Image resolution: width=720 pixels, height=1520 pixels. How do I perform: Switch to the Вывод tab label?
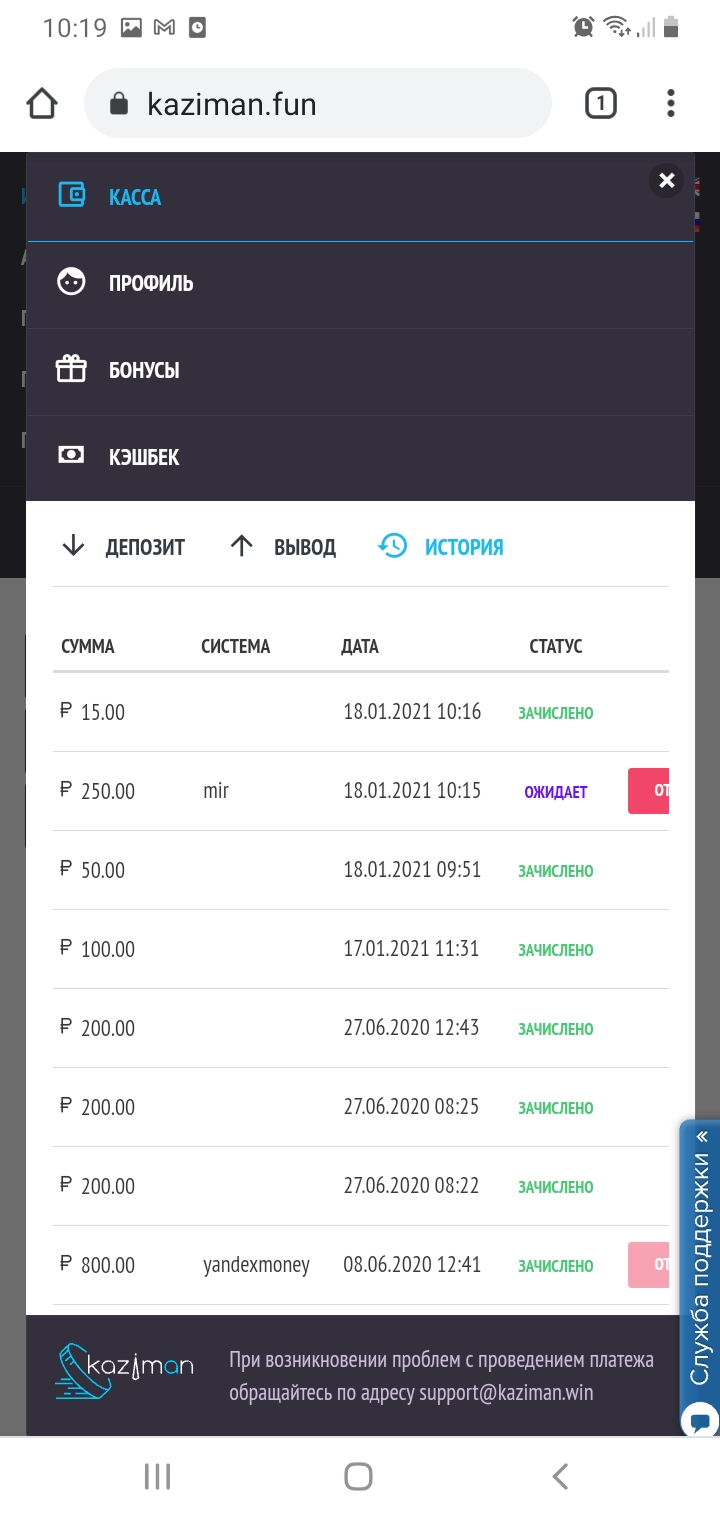(x=305, y=548)
